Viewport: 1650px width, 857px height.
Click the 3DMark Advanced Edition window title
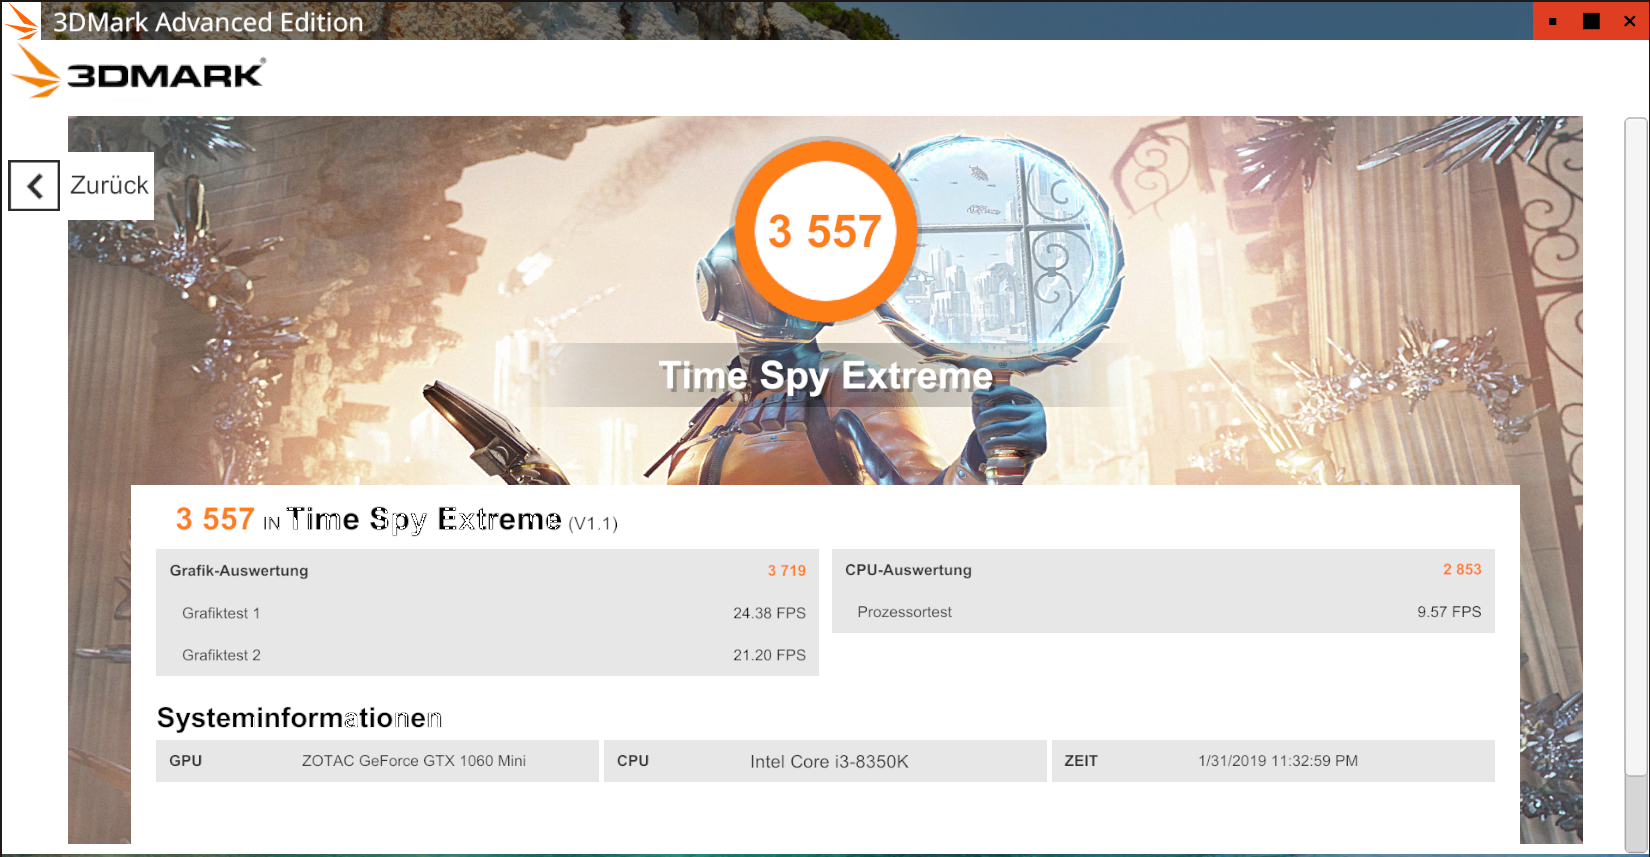coord(208,22)
